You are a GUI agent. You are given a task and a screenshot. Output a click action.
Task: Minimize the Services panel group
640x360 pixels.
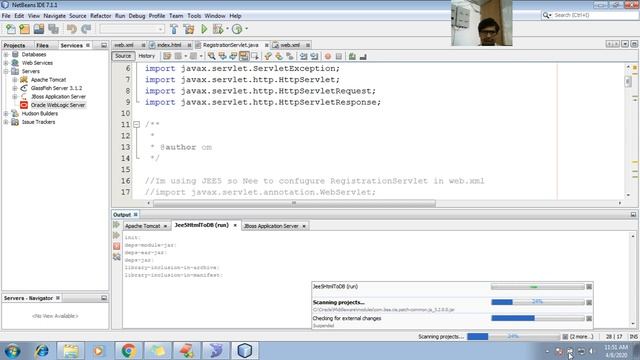coord(104,45)
